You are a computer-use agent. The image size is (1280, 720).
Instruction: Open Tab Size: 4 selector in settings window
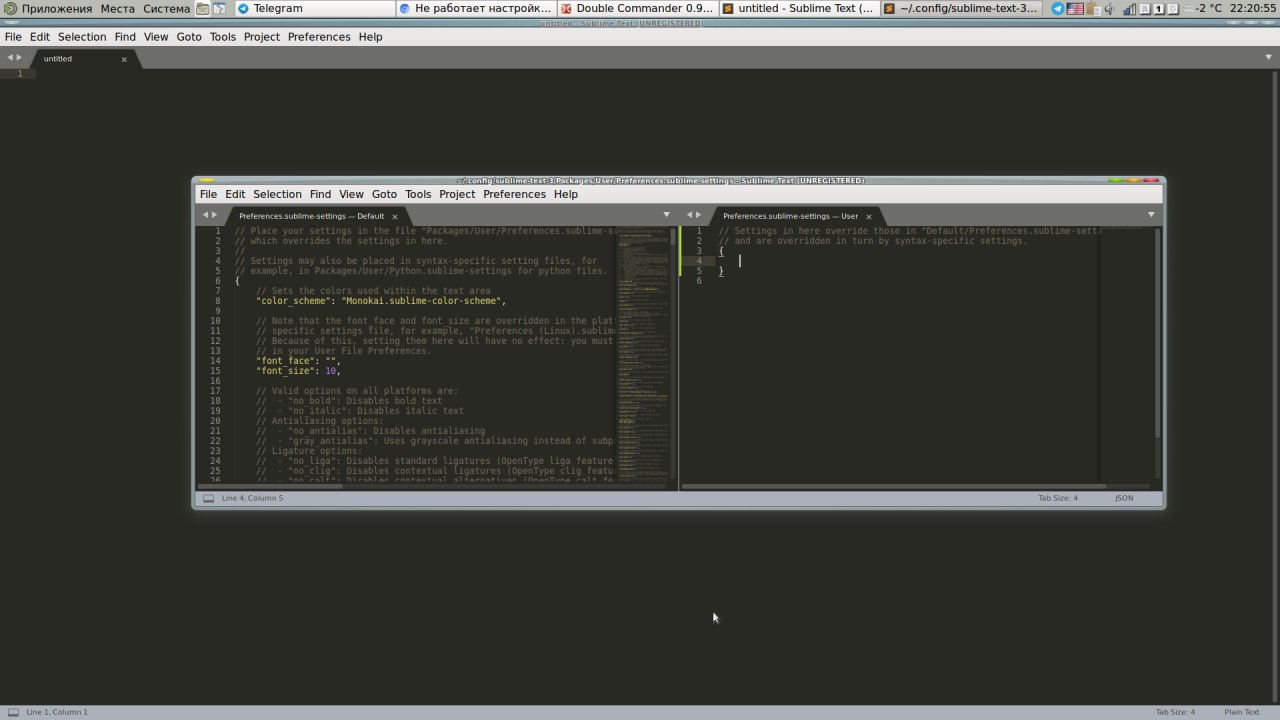1058,498
